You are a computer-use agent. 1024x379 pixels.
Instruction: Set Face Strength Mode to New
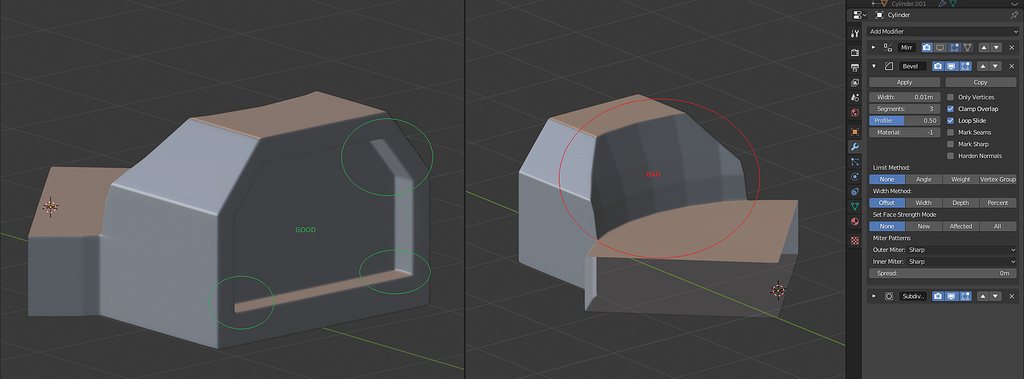point(923,226)
